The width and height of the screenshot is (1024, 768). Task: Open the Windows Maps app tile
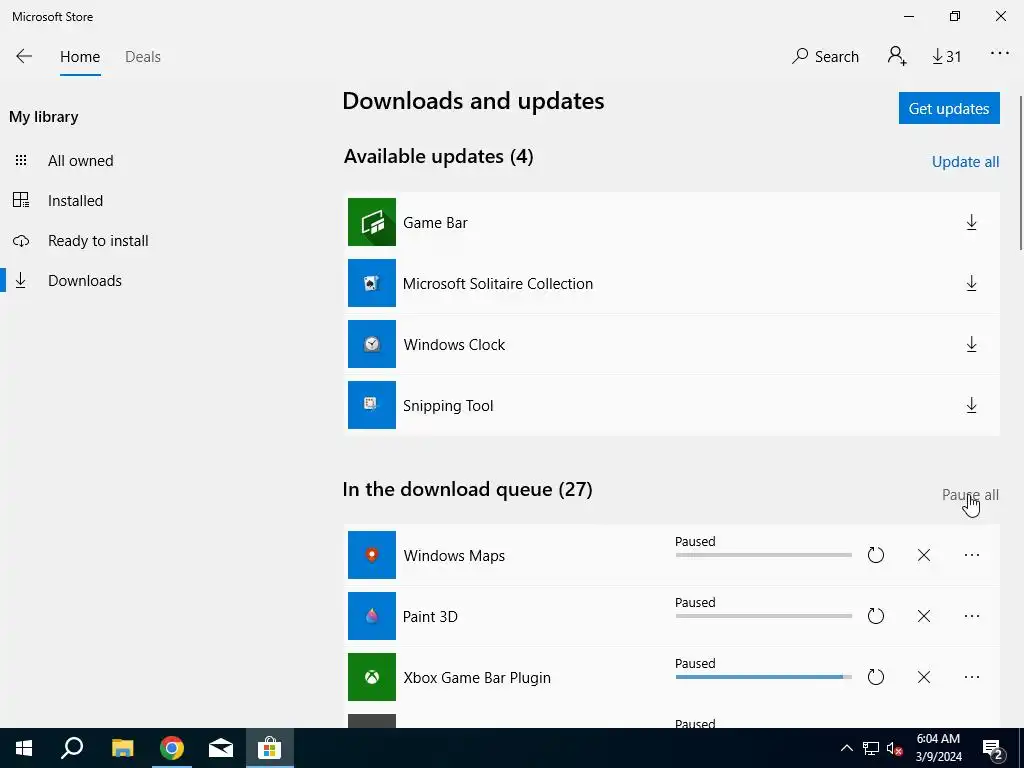click(372, 554)
